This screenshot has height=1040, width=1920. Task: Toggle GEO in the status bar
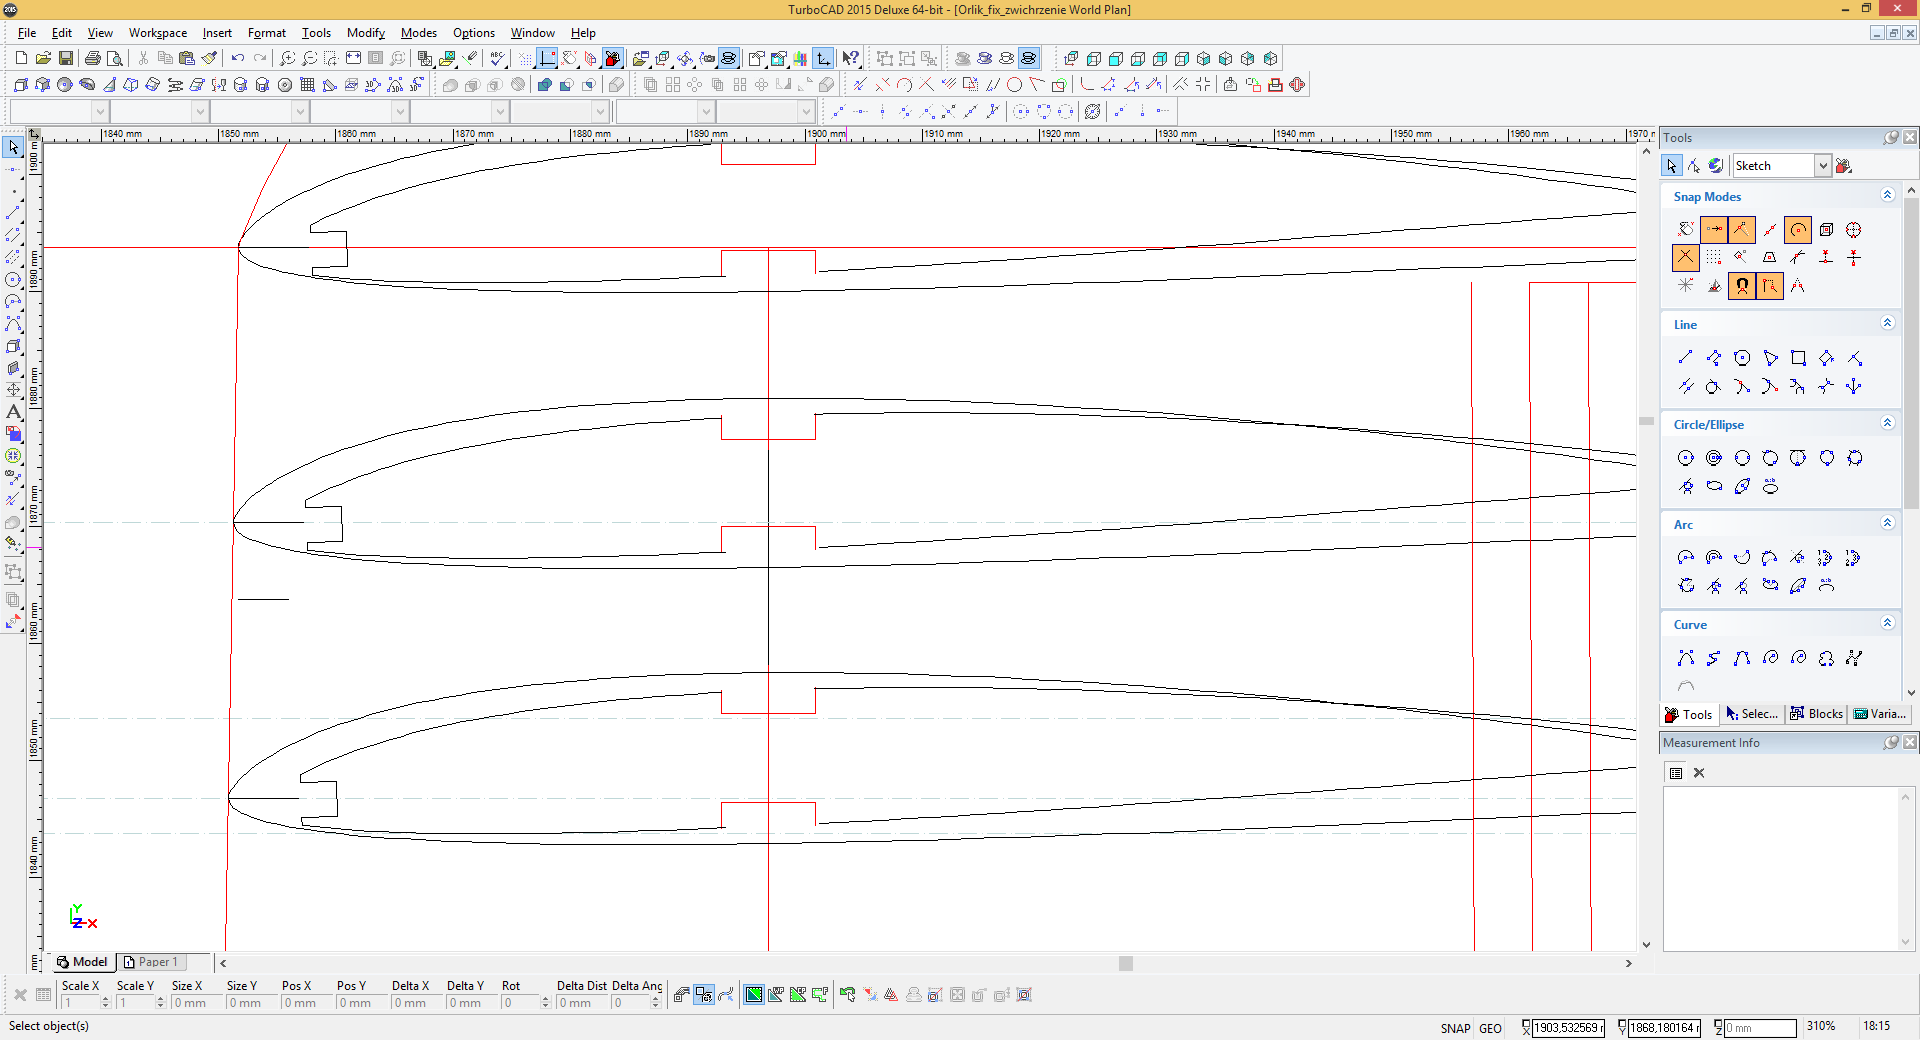tap(1490, 1028)
